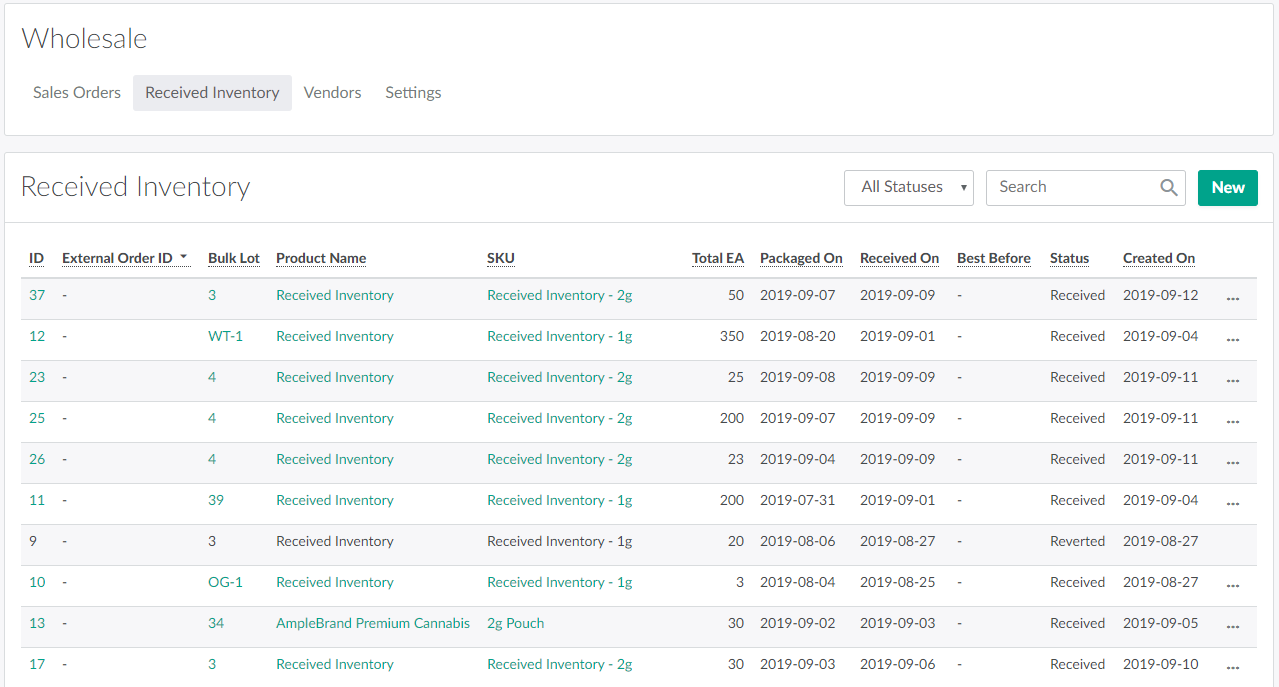Open the ellipsis menu for row ID 12
This screenshot has width=1279, height=687.
(1232, 338)
